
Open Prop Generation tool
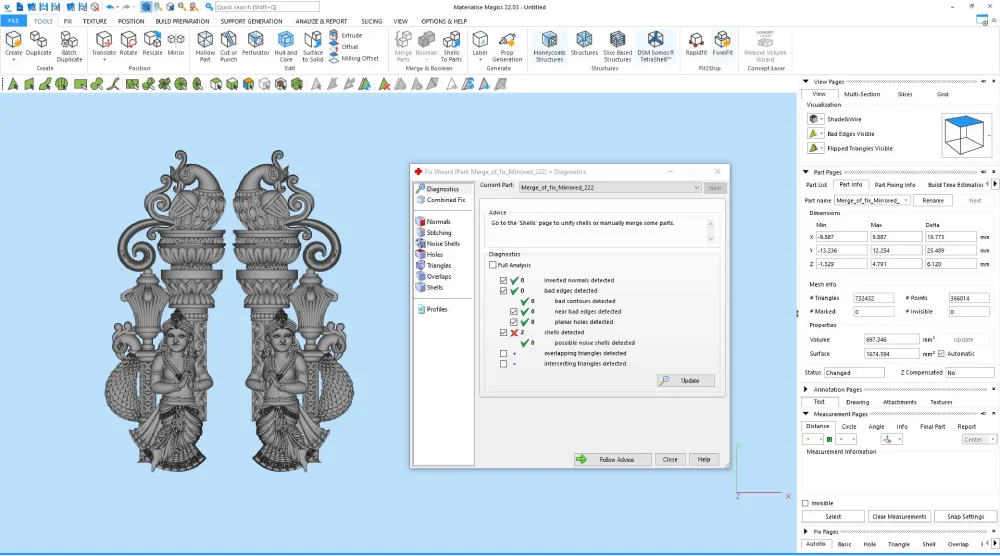[x=507, y=47]
